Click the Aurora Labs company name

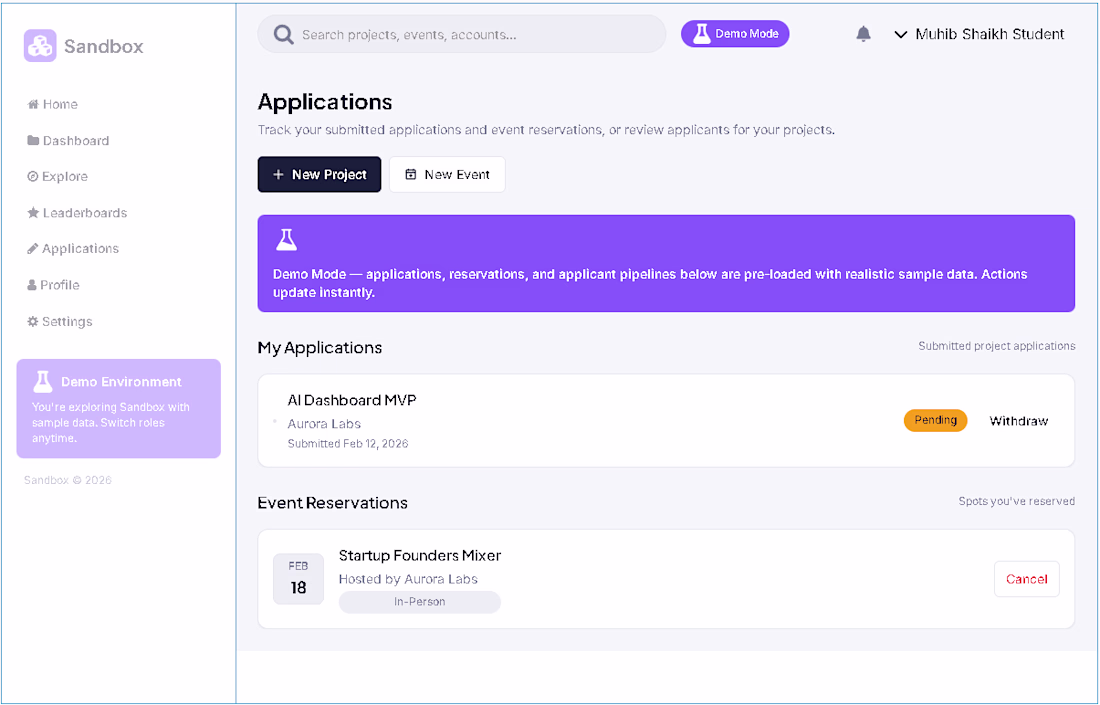coord(324,424)
